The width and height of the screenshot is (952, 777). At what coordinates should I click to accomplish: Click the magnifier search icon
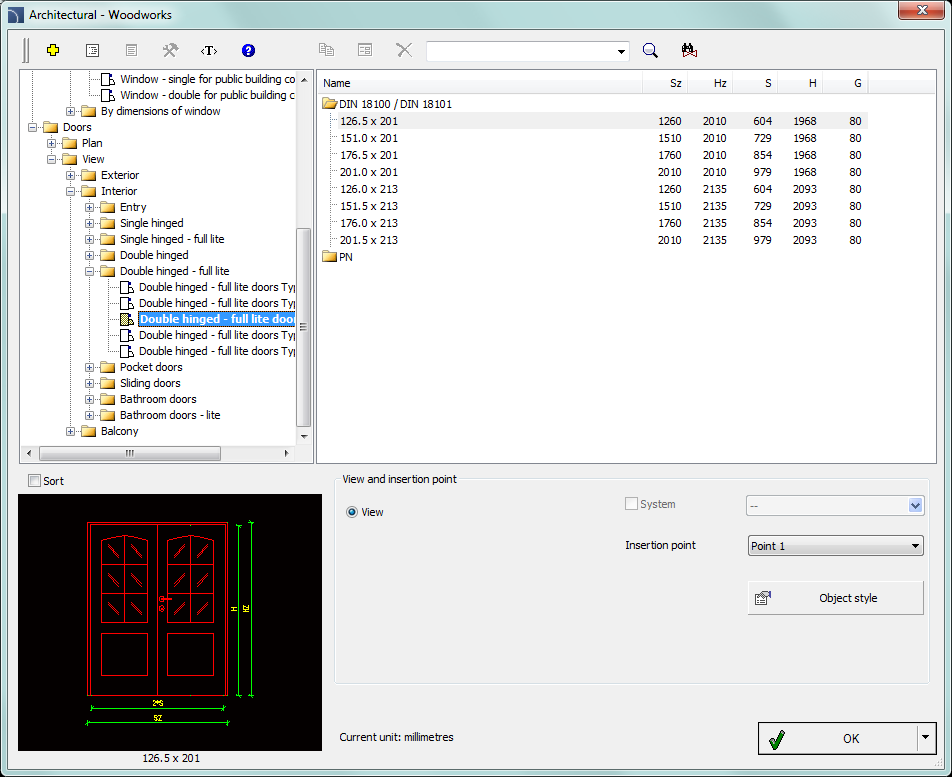point(650,50)
